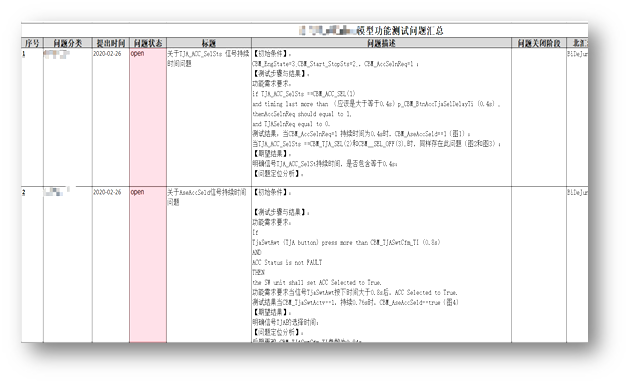This screenshot has width=630, height=385.
Task: Select the row 2 description mentioning ACC Status is not FAULT
Action: tap(381, 264)
